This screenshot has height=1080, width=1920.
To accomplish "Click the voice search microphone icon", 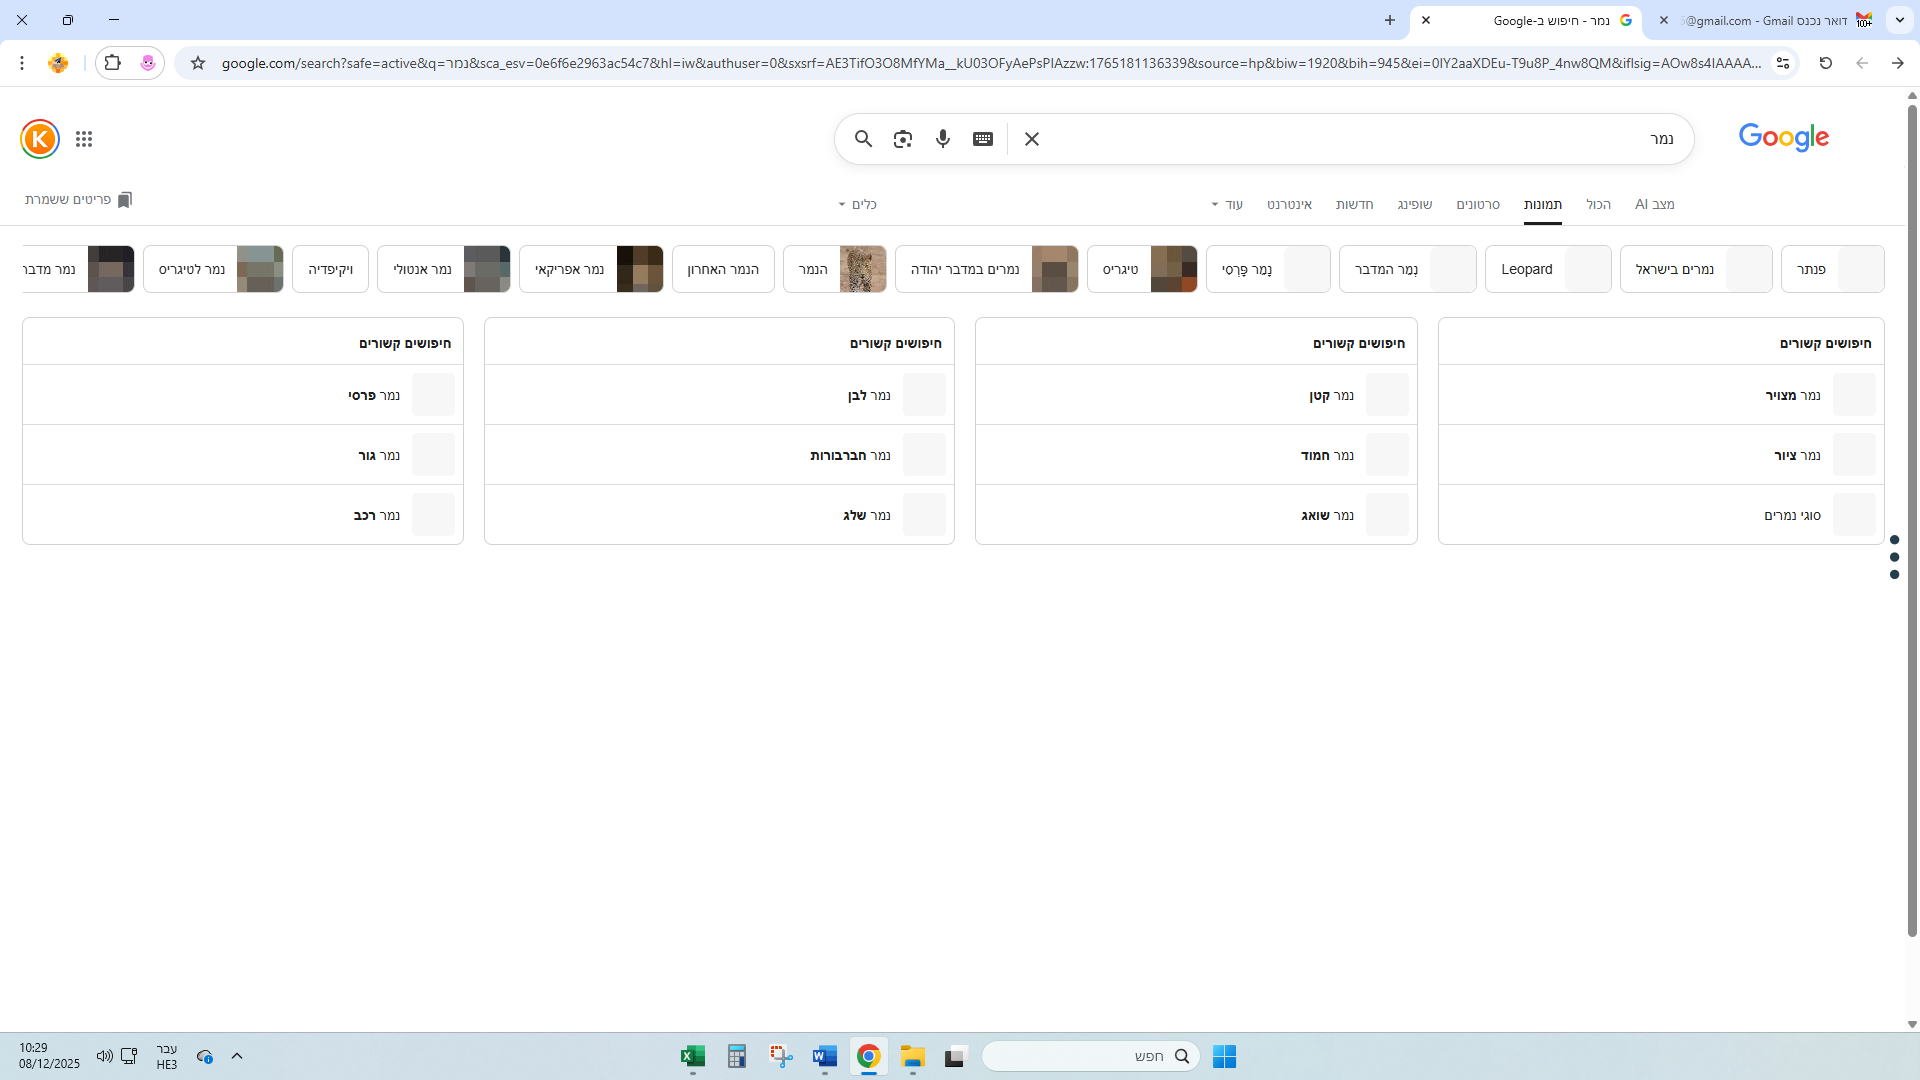I will pos(942,139).
